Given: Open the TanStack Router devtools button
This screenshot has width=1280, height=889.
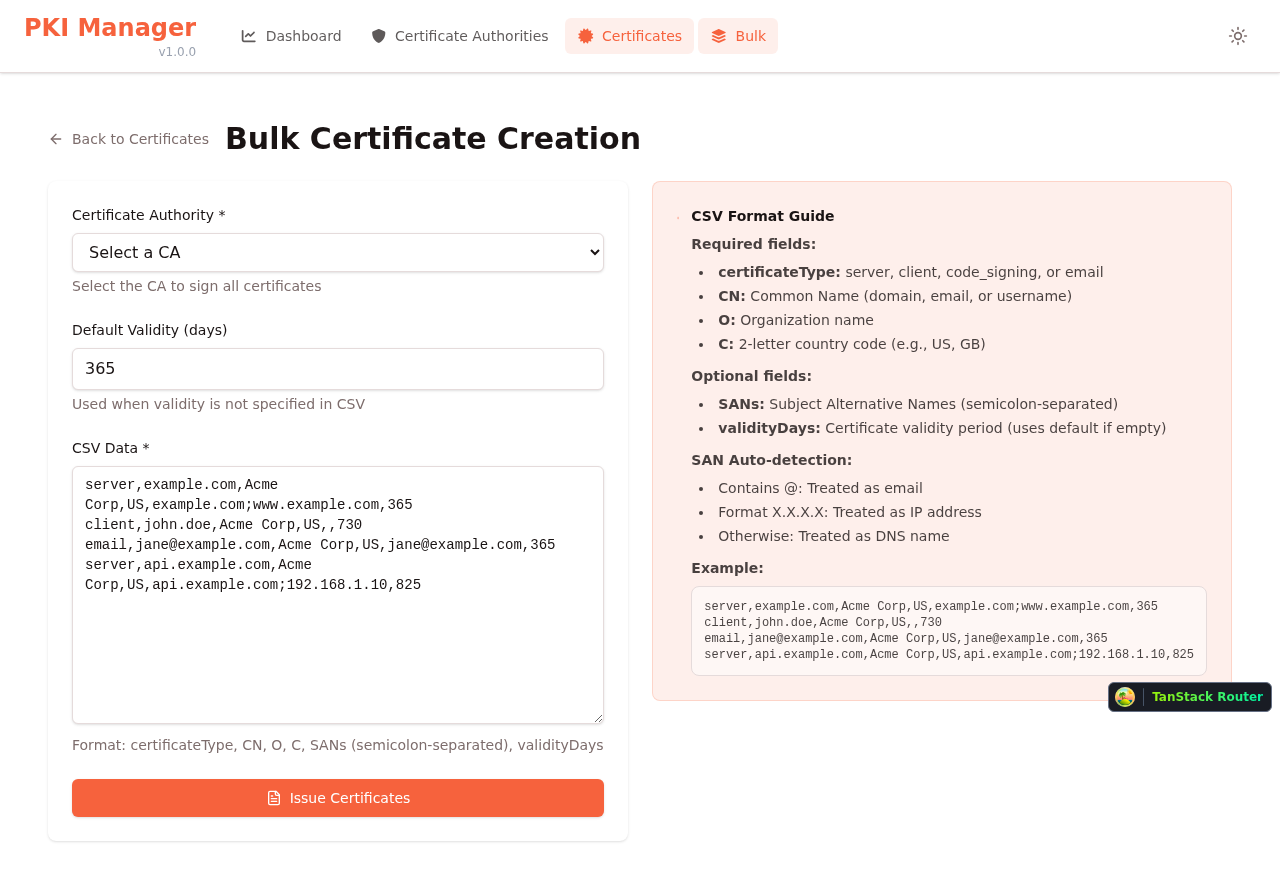Looking at the screenshot, I should (x=1190, y=697).
